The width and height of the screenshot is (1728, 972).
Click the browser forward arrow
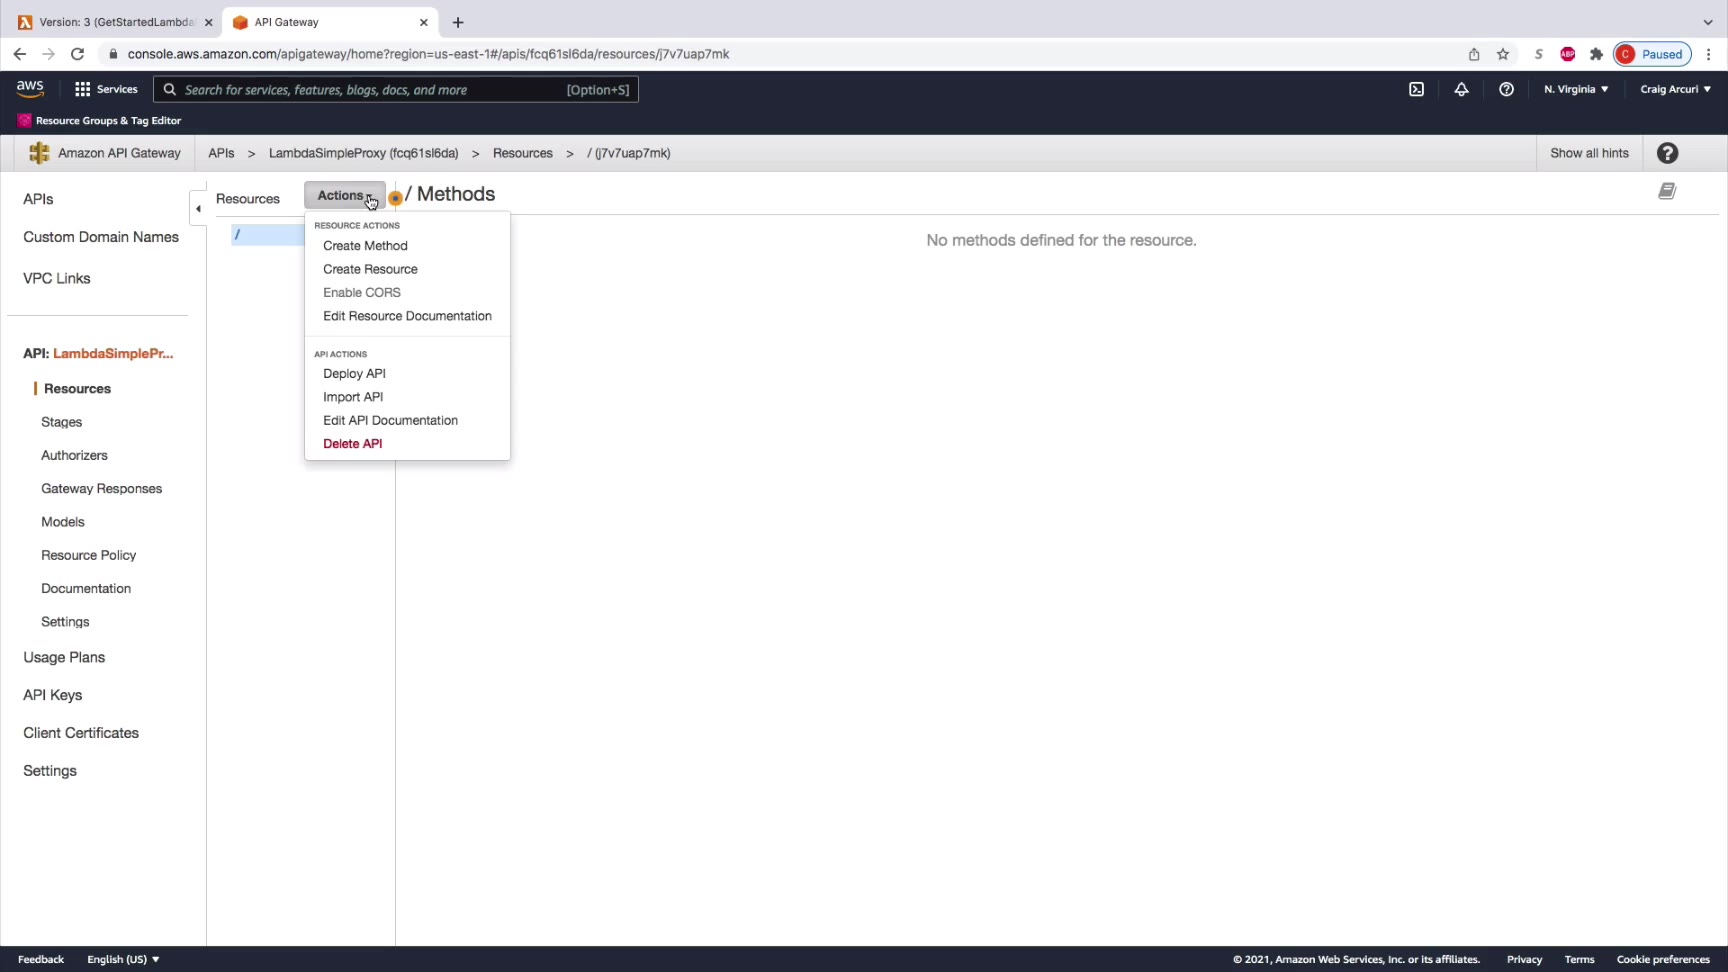point(48,54)
